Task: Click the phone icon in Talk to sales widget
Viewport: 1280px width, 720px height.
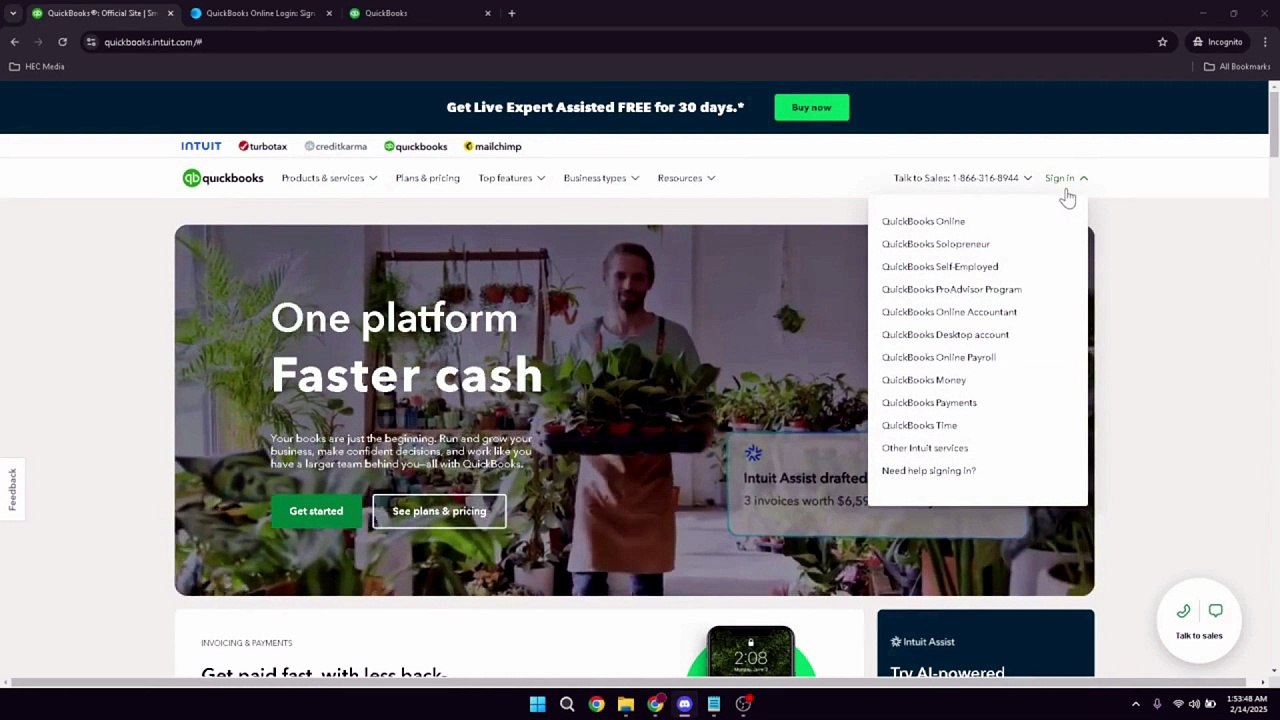Action: (1183, 611)
